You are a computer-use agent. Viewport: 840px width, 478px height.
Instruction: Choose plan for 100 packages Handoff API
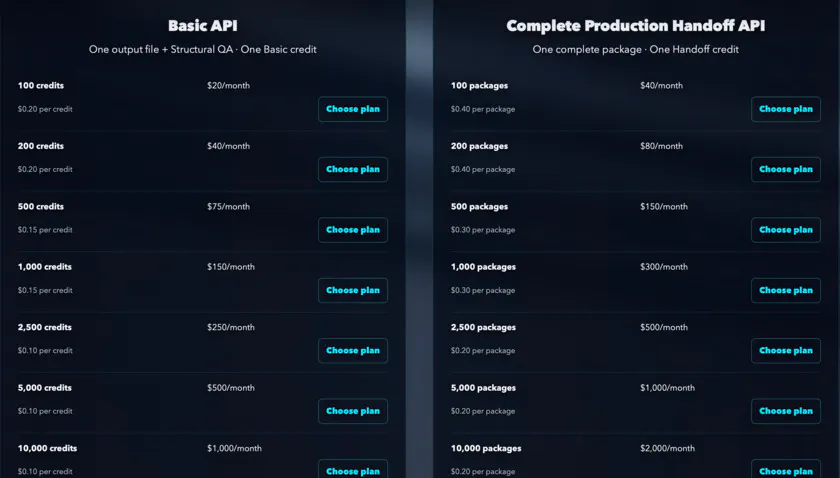coord(785,109)
